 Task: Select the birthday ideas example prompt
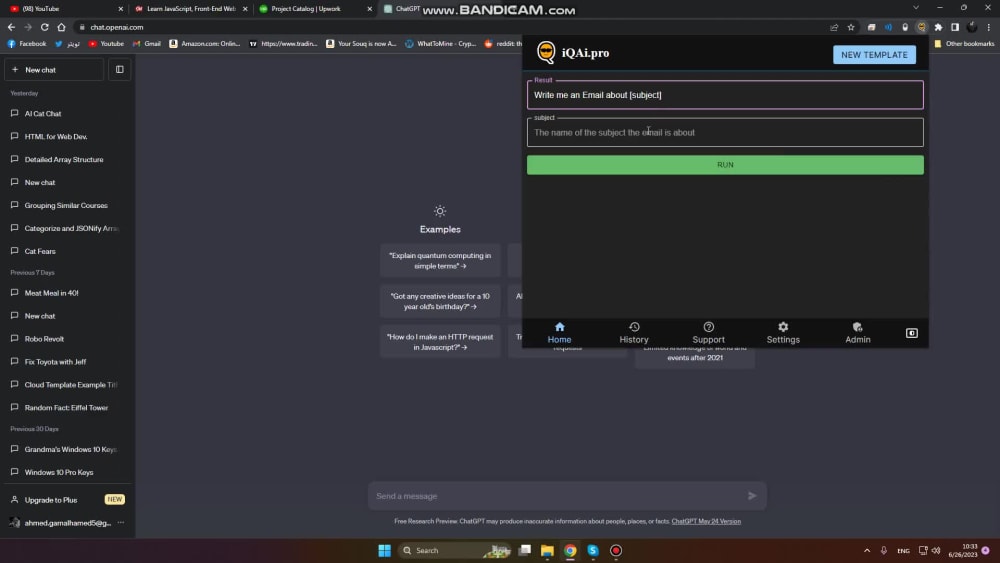(x=440, y=301)
